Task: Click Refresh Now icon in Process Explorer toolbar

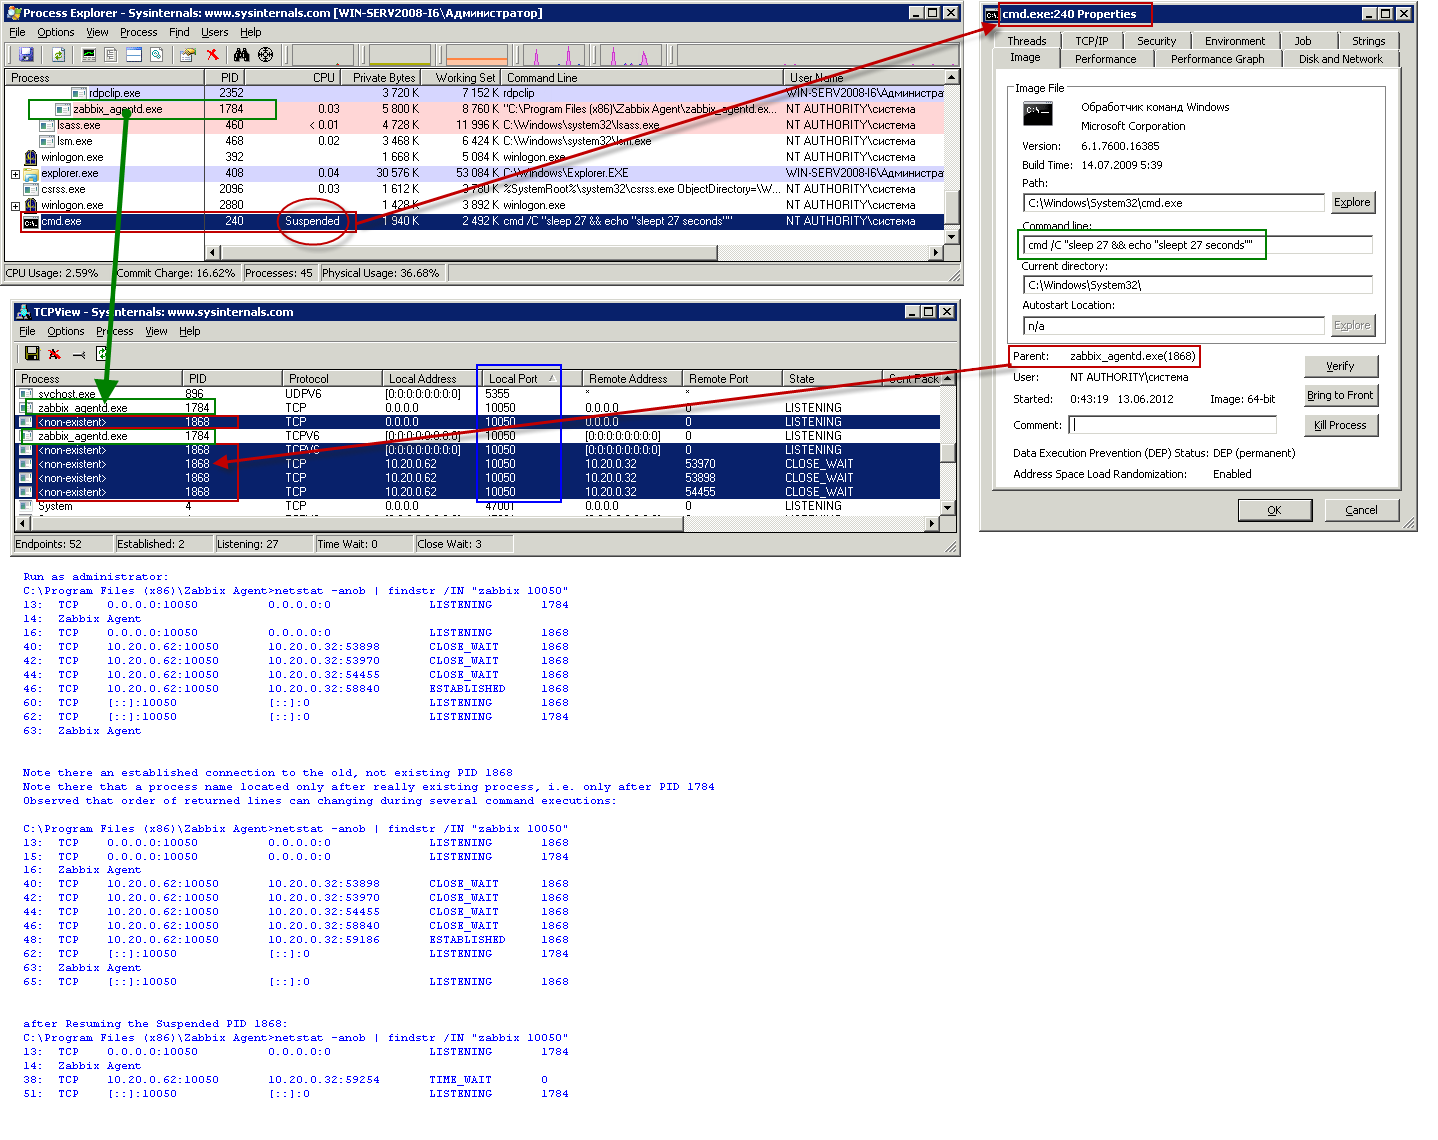Action: coord(59,55)
